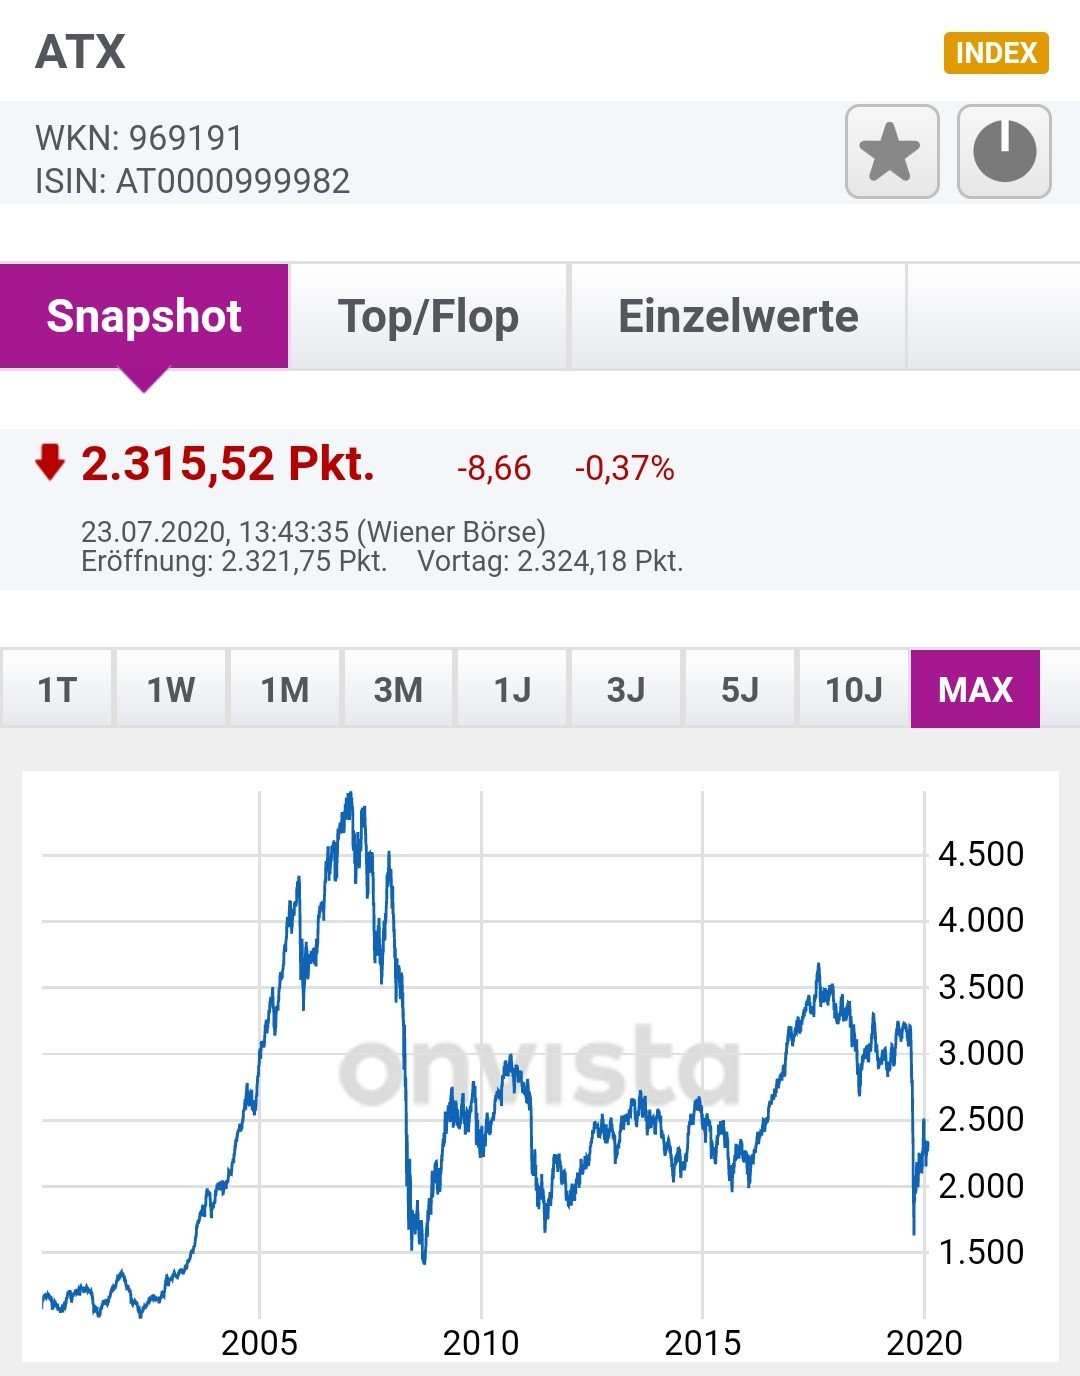
Task: Open the Einzelwerte tab
Action: point(738,316)
